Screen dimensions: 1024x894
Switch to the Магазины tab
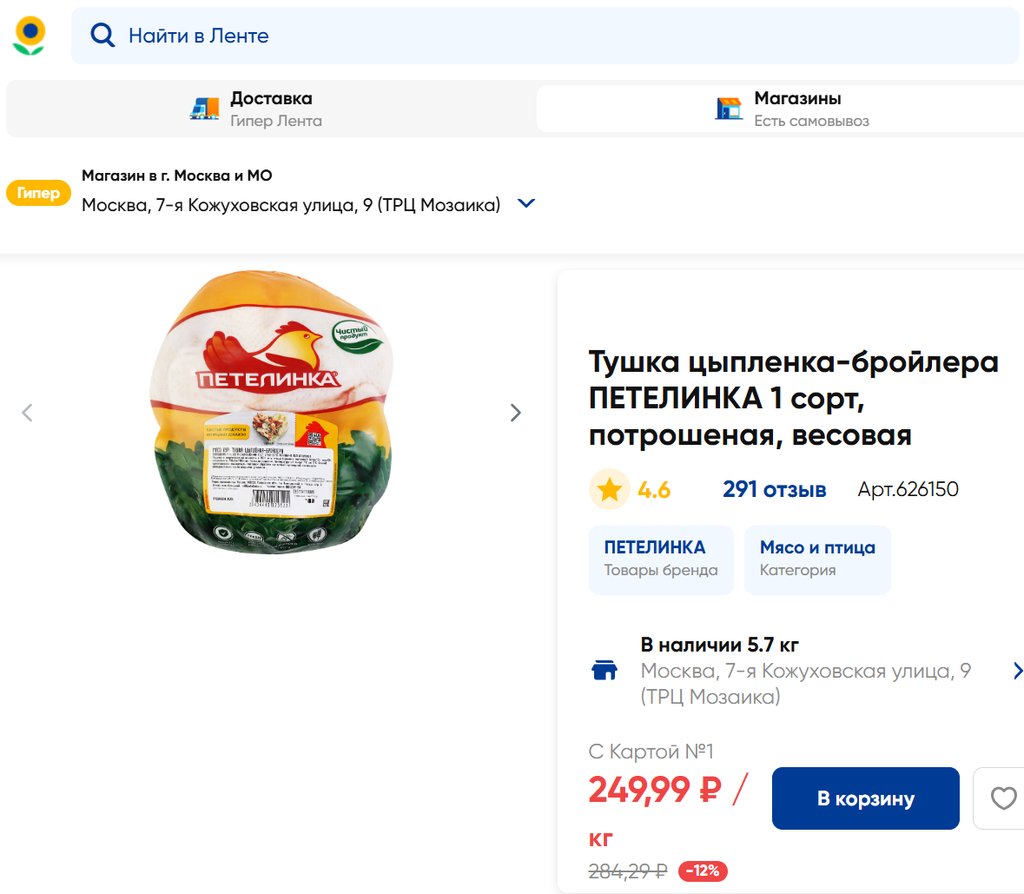point(796,109)
